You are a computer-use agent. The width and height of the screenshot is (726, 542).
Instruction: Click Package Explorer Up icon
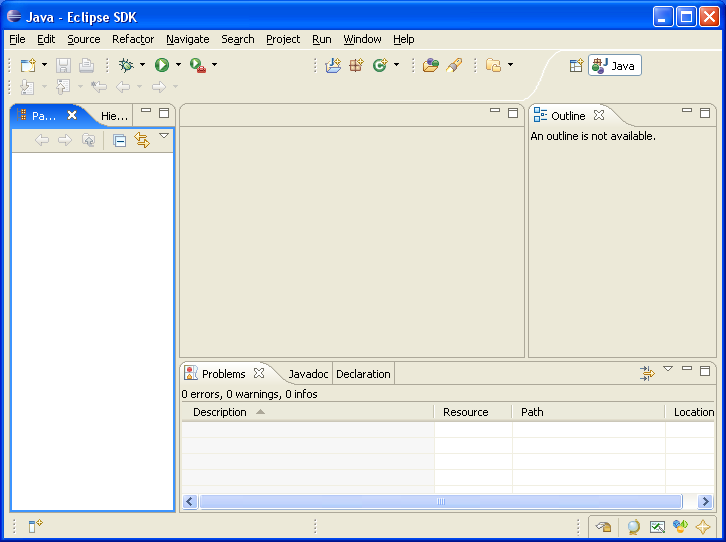point(88,140)
